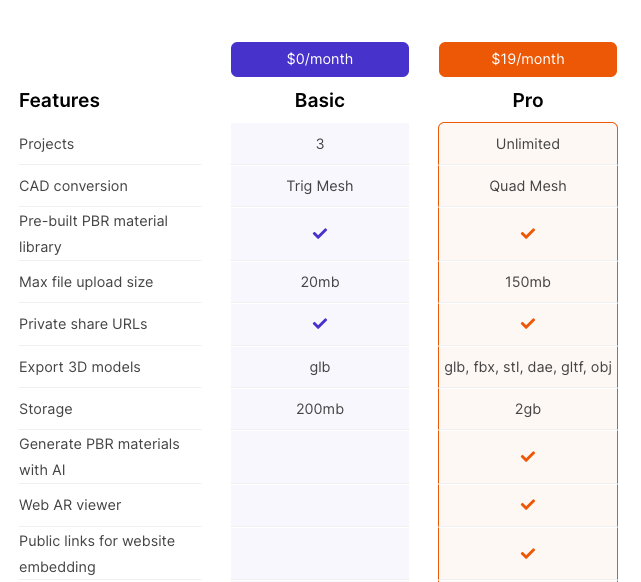Click the CAD conversion feature label
Viewport: 641px width, 582px height.
[74, 186]
